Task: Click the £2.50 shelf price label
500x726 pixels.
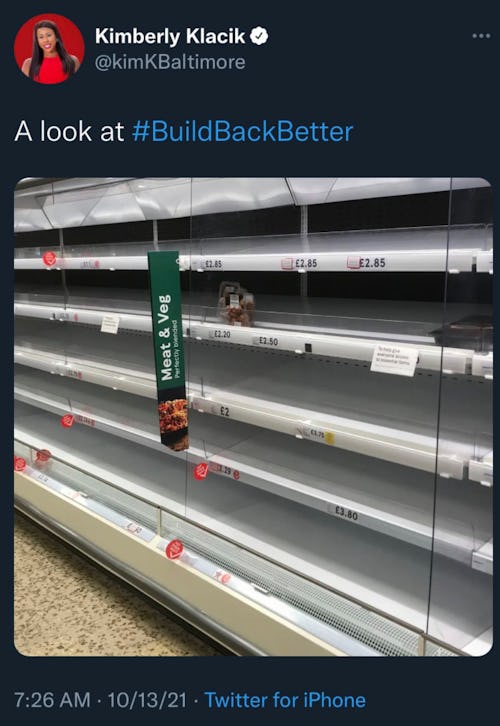Action: 267,341
